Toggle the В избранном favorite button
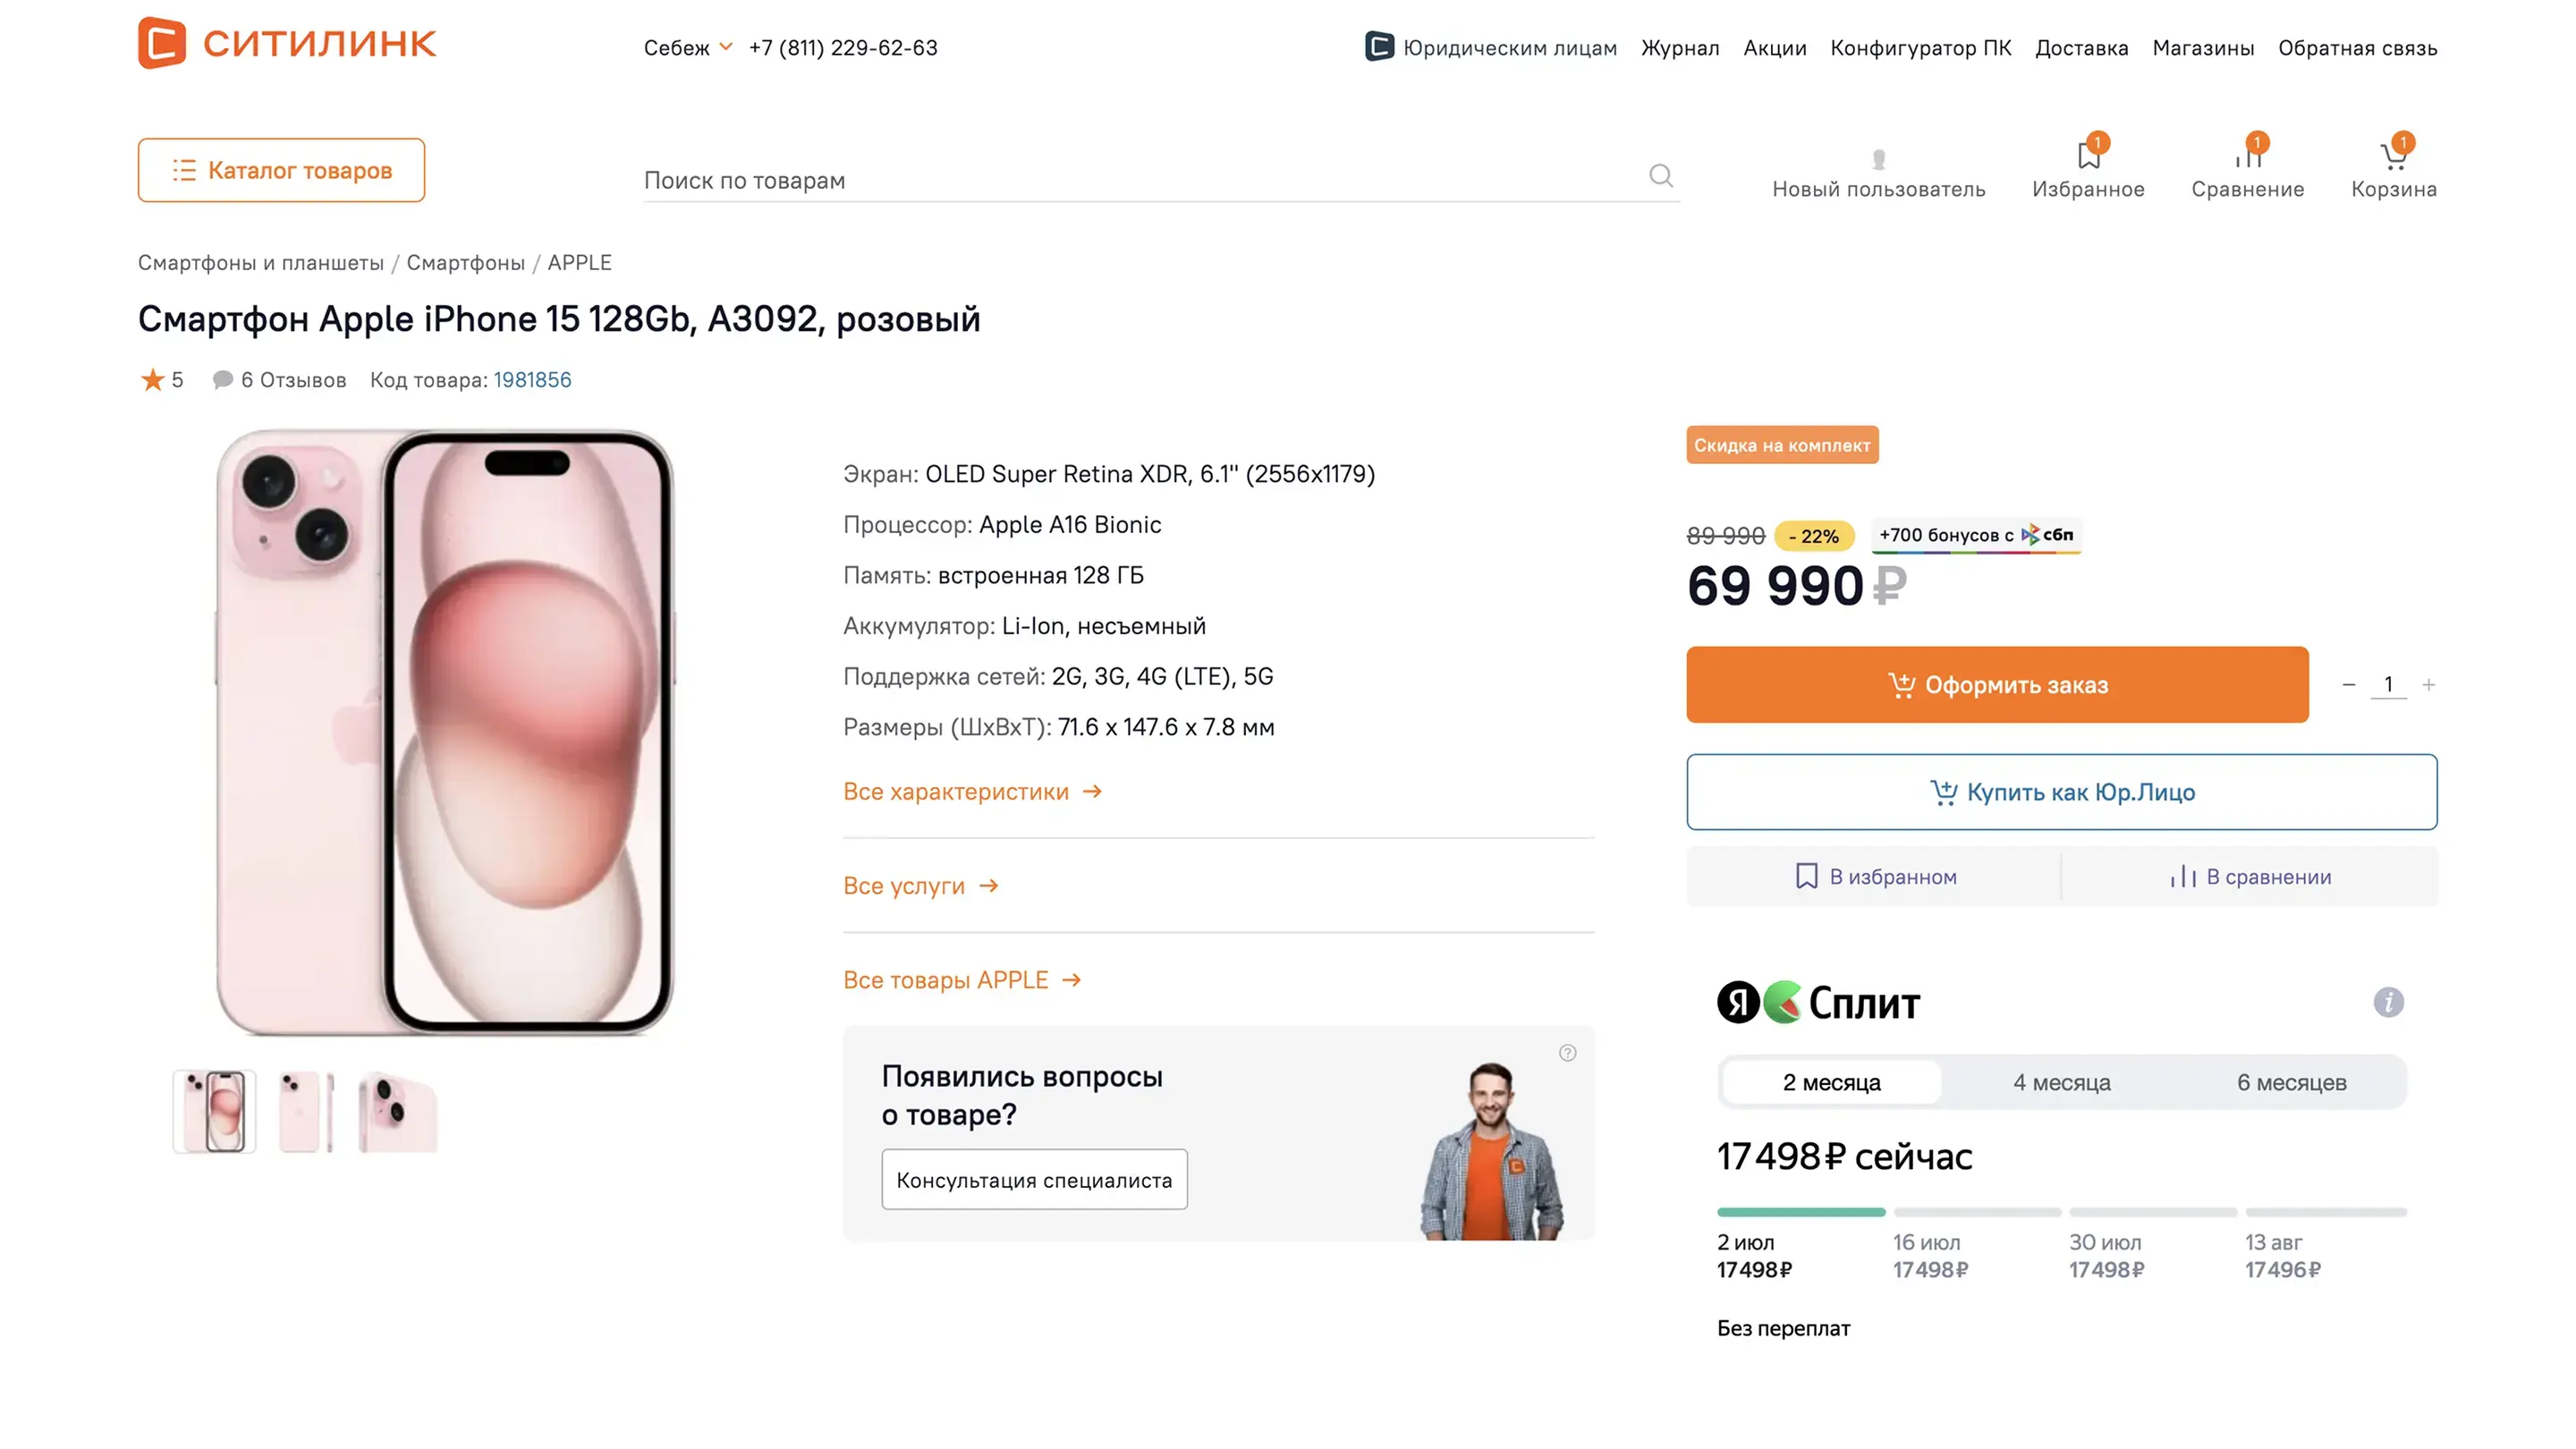 pyautogui.click(x=1875, y=877)
